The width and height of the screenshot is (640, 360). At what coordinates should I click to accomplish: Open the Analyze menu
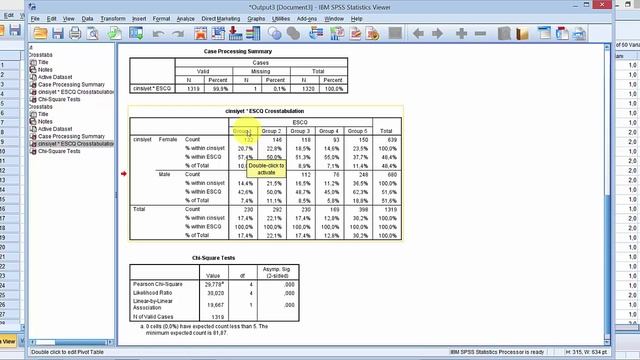pos(185,19)
